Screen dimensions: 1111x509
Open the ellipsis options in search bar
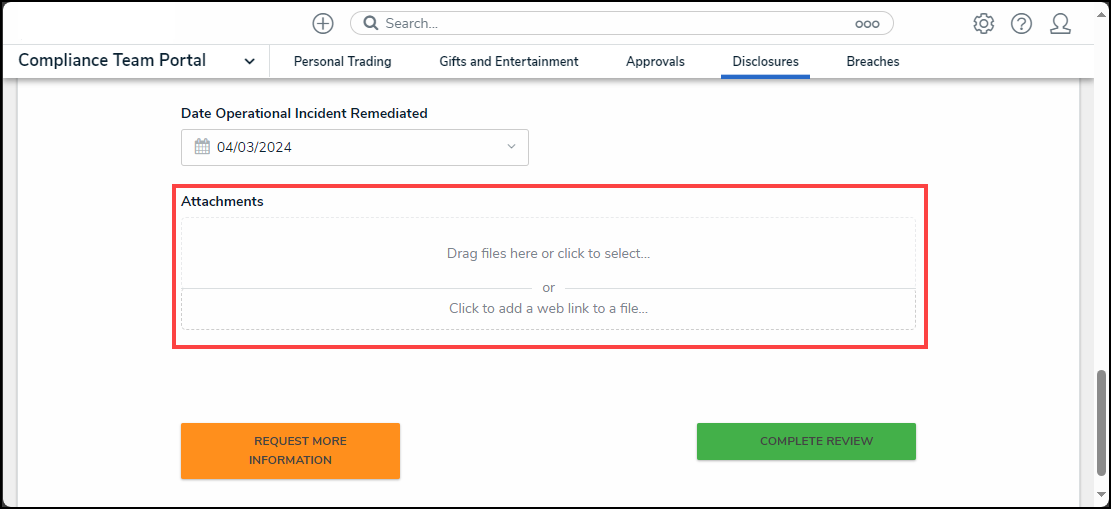(866, 23)
